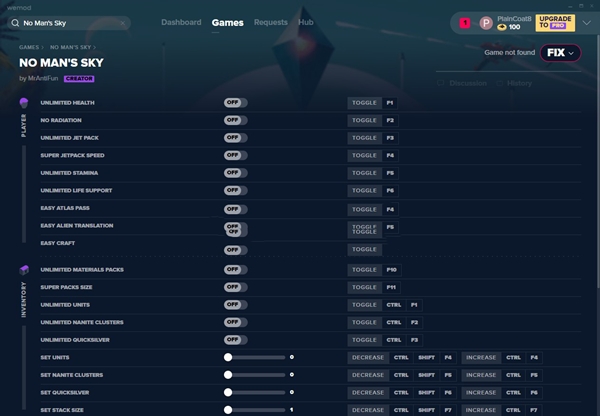Click Upgrade to Pro button
600x416 pixels.
click(x=555, y=23)
